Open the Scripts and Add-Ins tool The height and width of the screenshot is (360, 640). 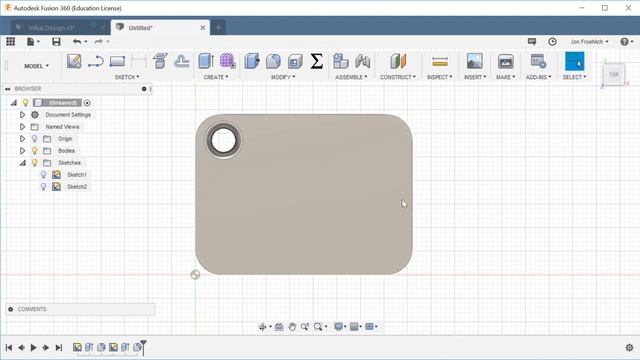[538, 61]
